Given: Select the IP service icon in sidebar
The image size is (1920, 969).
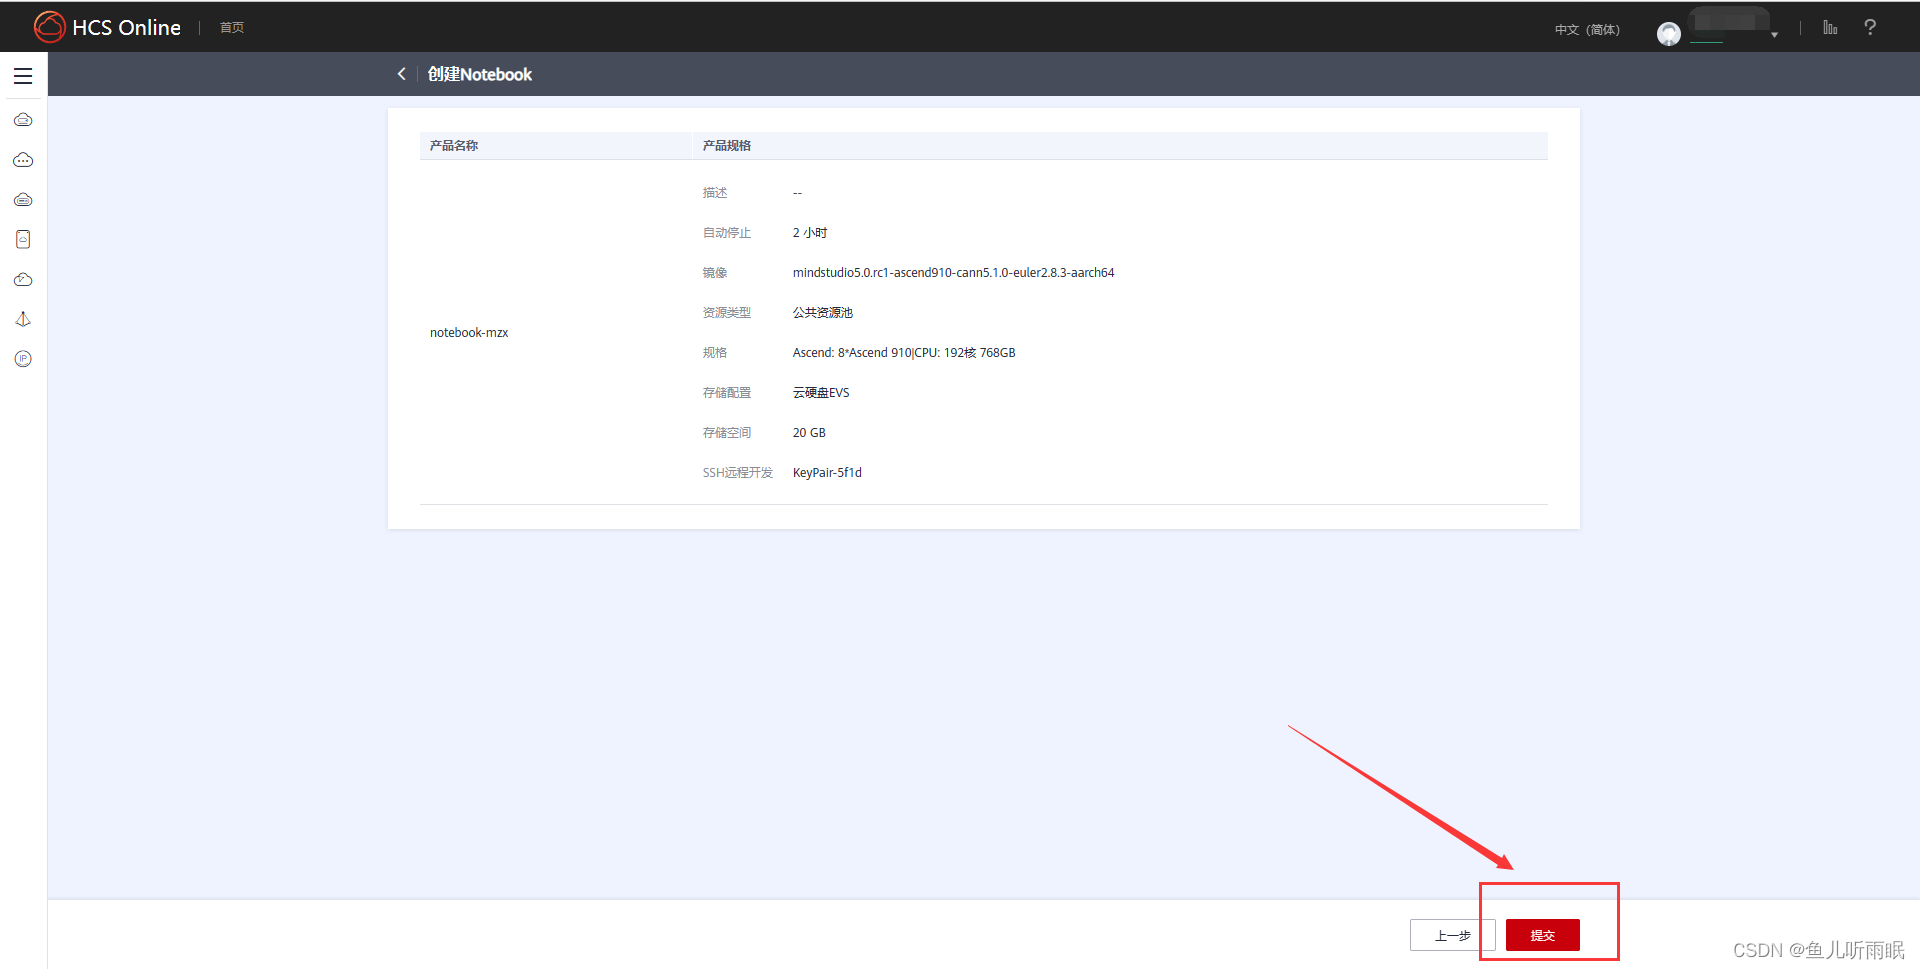Looking at the screenshot, I should point(23,358).
